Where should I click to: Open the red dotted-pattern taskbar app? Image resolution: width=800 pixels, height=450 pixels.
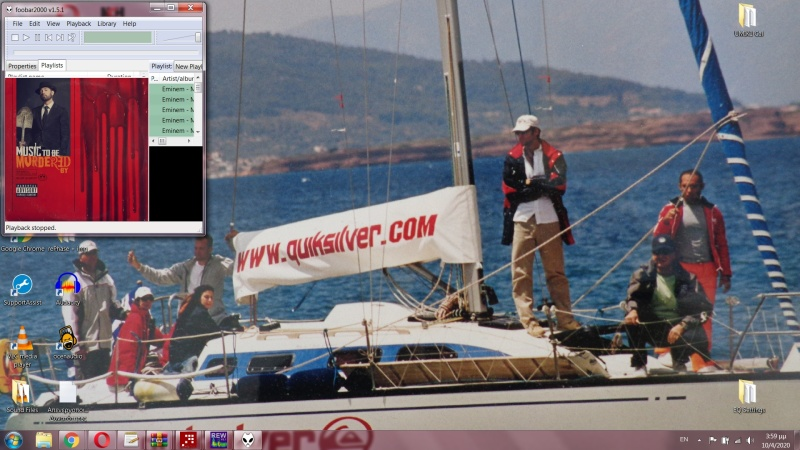tap(188, 440)
